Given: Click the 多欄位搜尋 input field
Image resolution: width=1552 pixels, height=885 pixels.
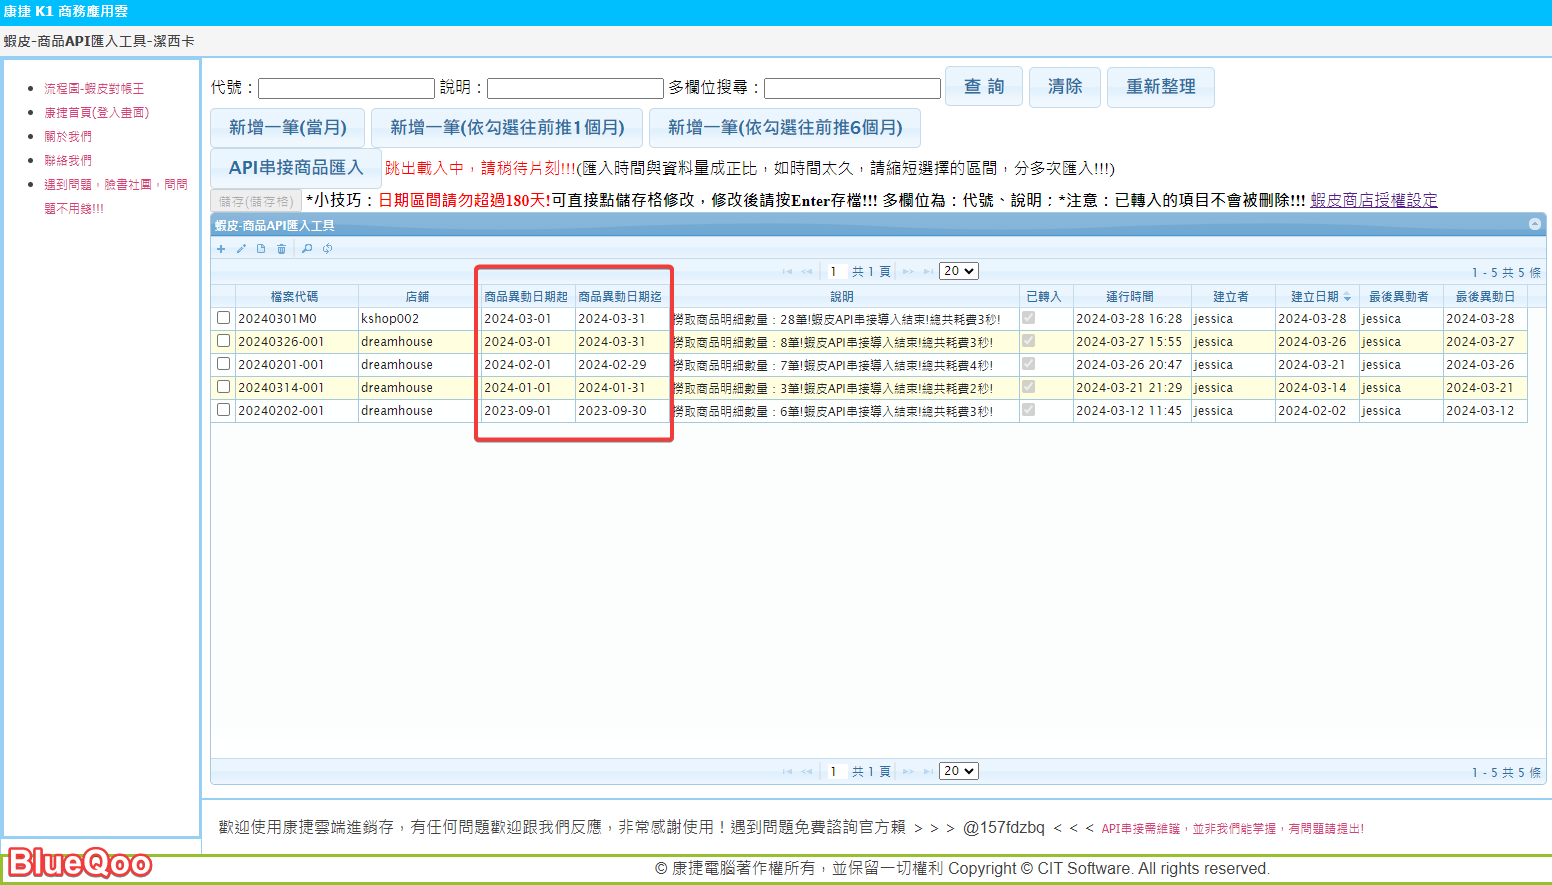Looking at the screenshot, I should (852, 89).
